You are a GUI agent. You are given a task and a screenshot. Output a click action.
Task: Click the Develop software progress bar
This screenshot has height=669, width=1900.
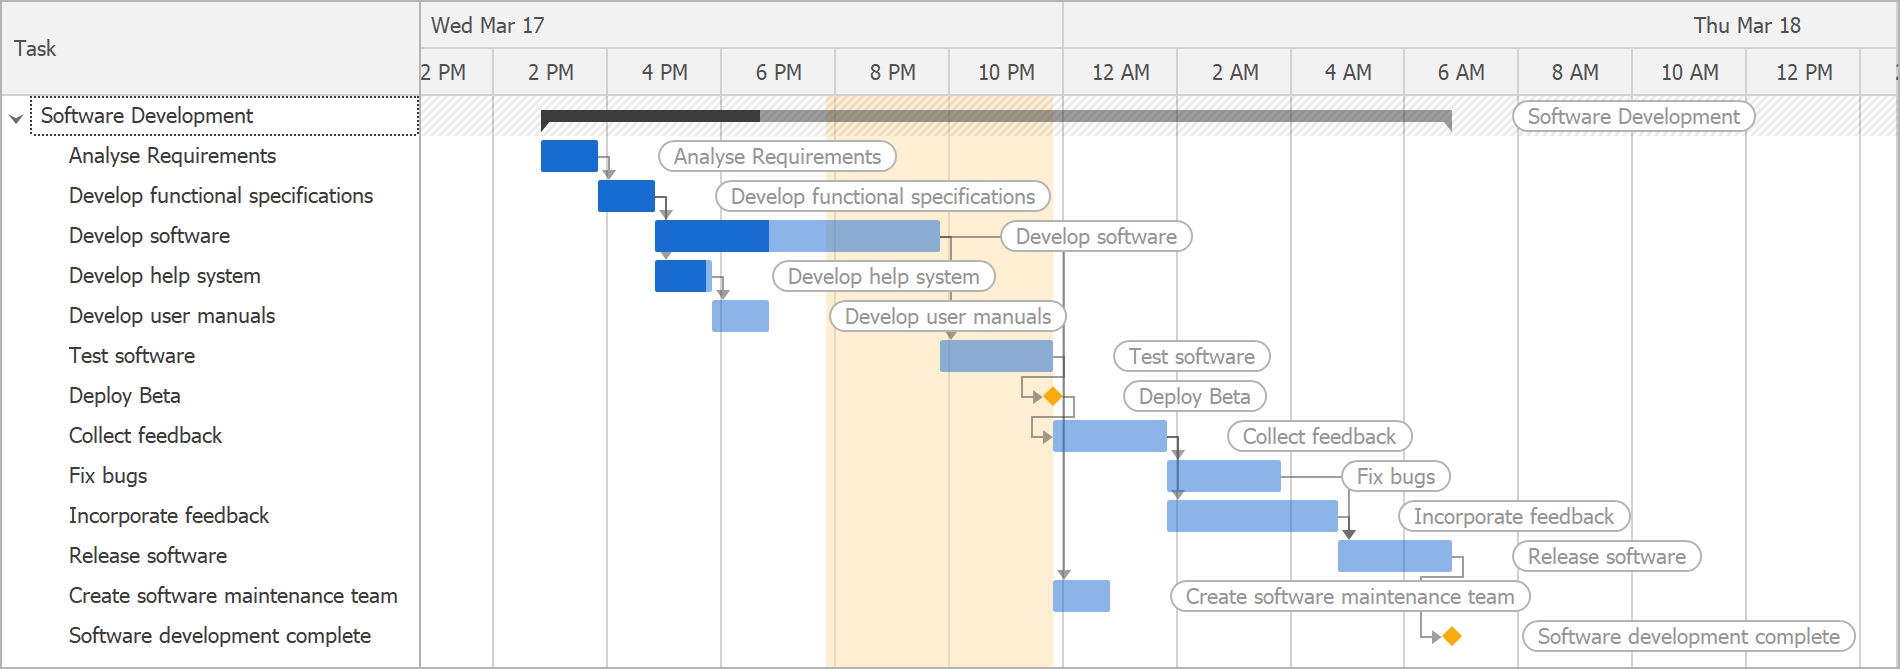[711, 236]
